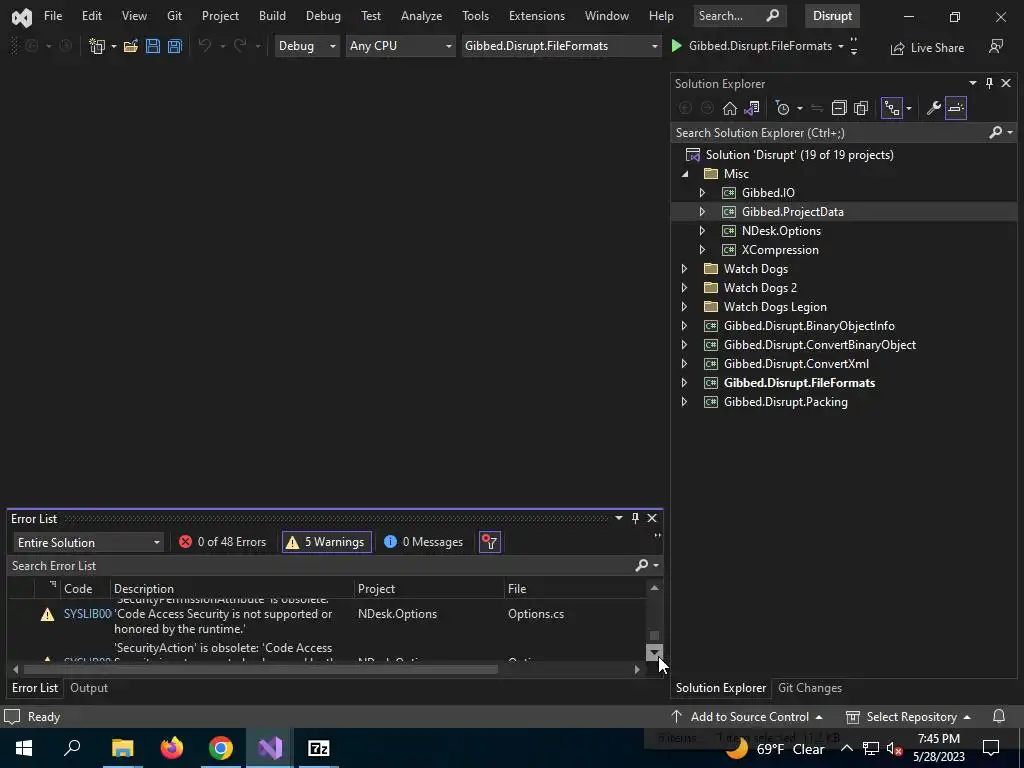Click the Error List horizontal scrollbar
Screen dimensions: 1024x768
(x=261, y=669)
